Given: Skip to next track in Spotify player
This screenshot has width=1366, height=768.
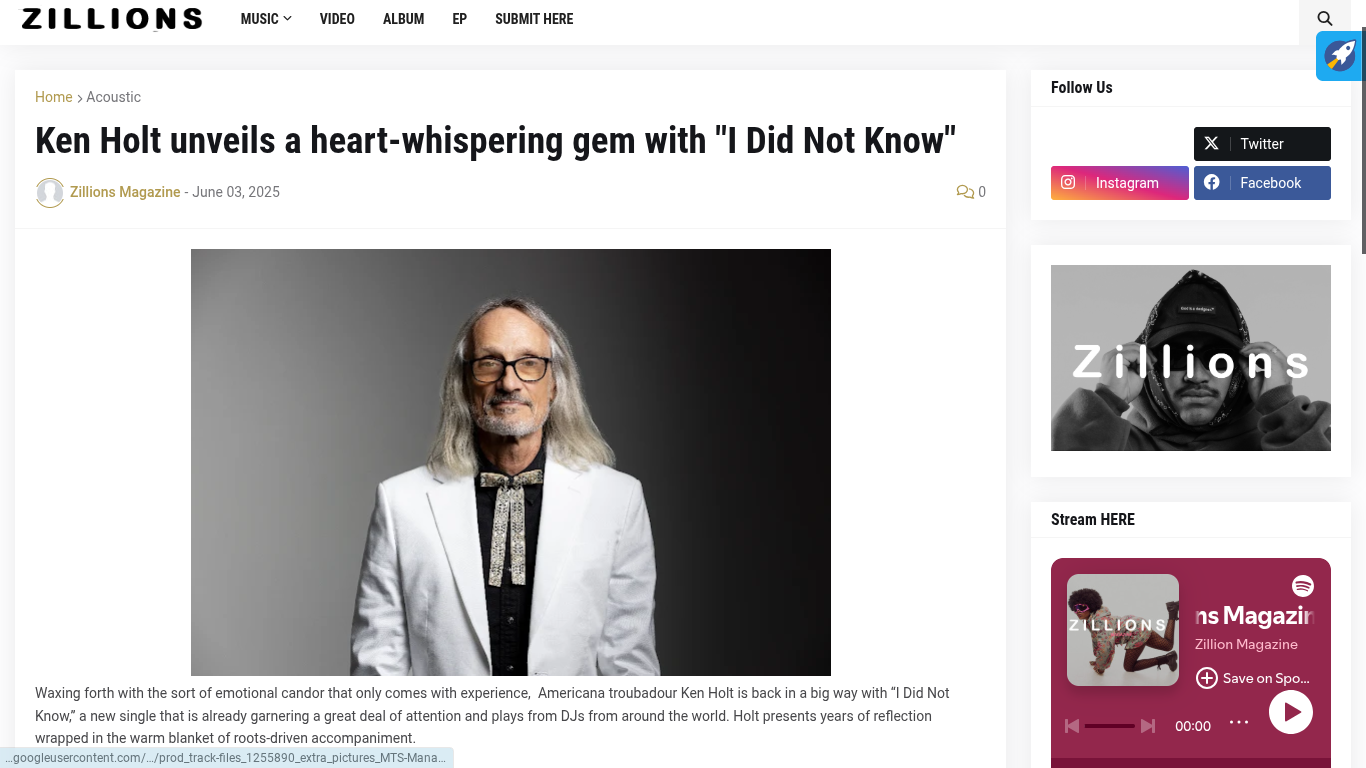Looking at the screenshot, I should coord(1148,726).
